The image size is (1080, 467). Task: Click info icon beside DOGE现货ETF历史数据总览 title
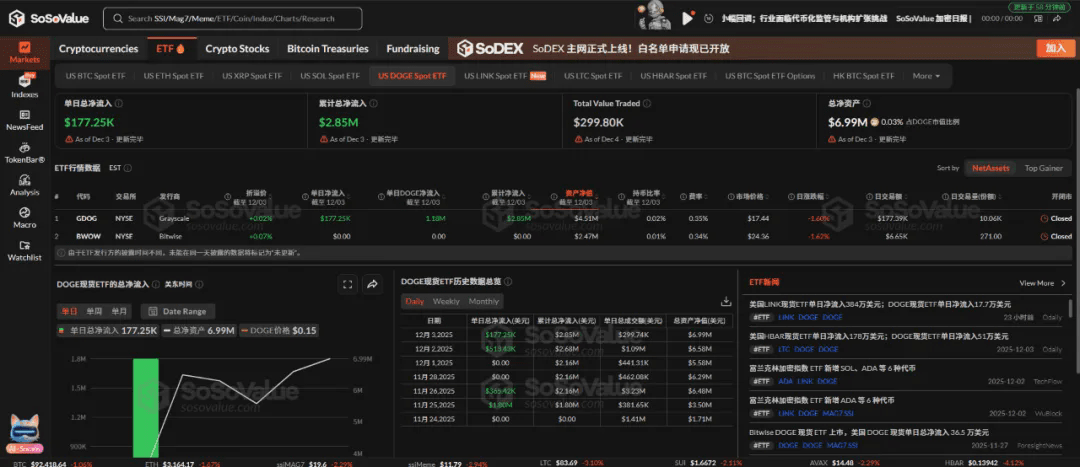pyautogui.click(x=508, y=282)
